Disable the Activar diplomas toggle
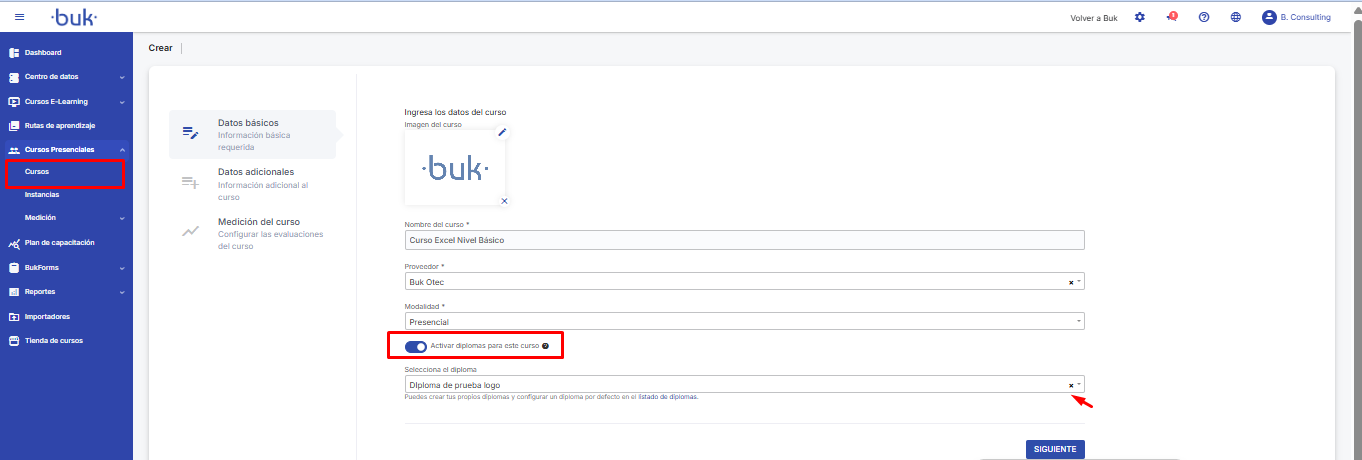 tap(416, 346)
